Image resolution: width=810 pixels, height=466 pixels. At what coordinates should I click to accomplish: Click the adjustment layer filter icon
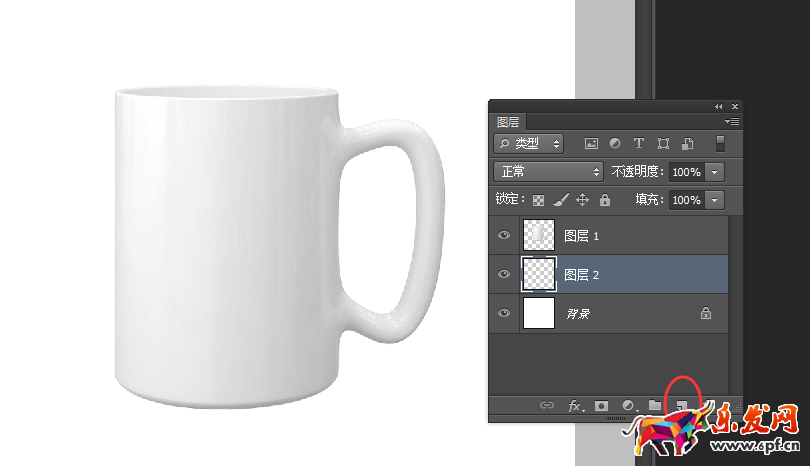tap(615, 144)
